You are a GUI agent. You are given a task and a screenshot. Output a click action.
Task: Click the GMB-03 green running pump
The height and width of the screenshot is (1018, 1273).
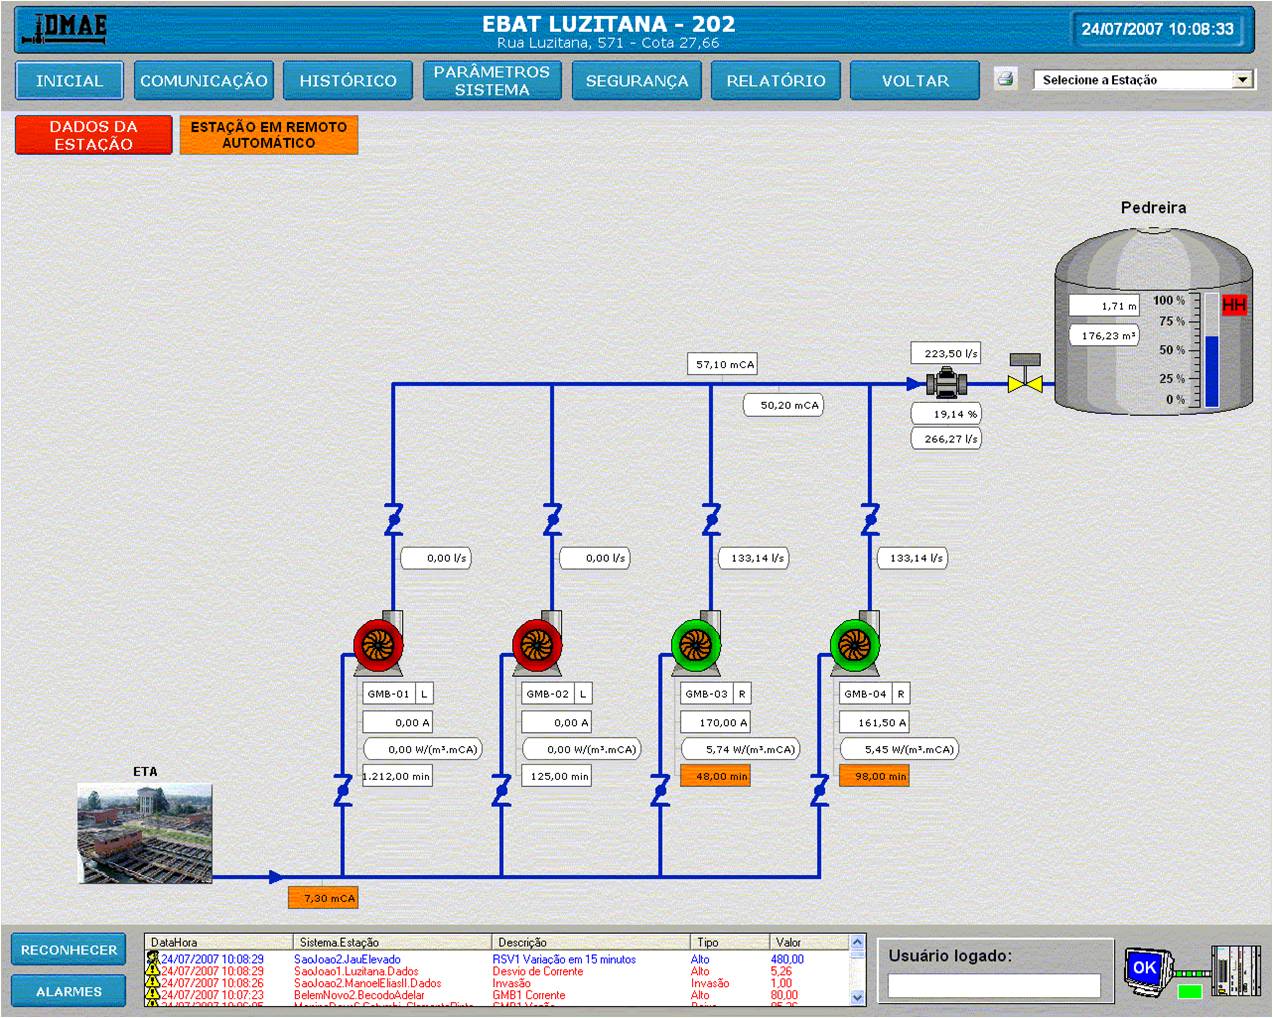tap(696, 644)
